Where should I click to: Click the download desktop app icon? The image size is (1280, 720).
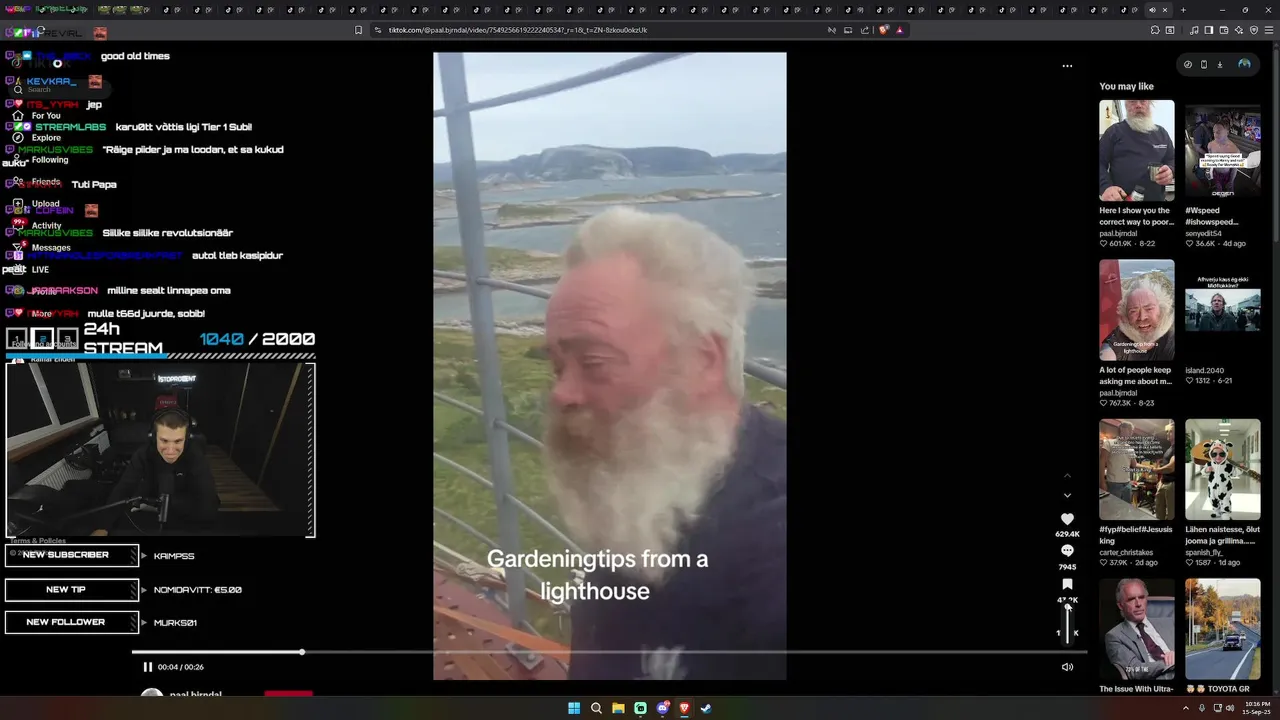click(1220, 64)
